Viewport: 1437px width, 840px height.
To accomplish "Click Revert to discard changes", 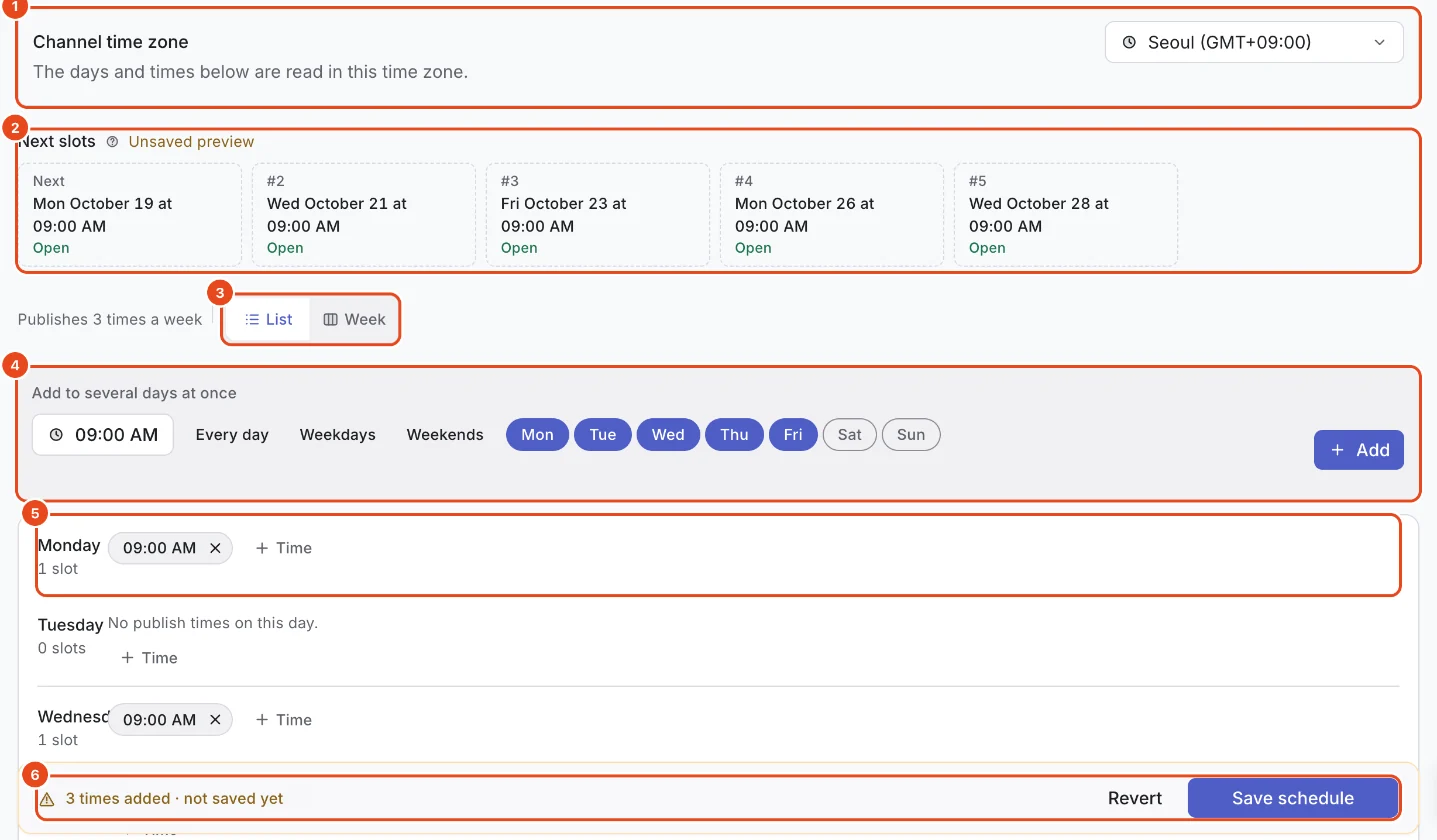I will click(x=1135, y=798).
